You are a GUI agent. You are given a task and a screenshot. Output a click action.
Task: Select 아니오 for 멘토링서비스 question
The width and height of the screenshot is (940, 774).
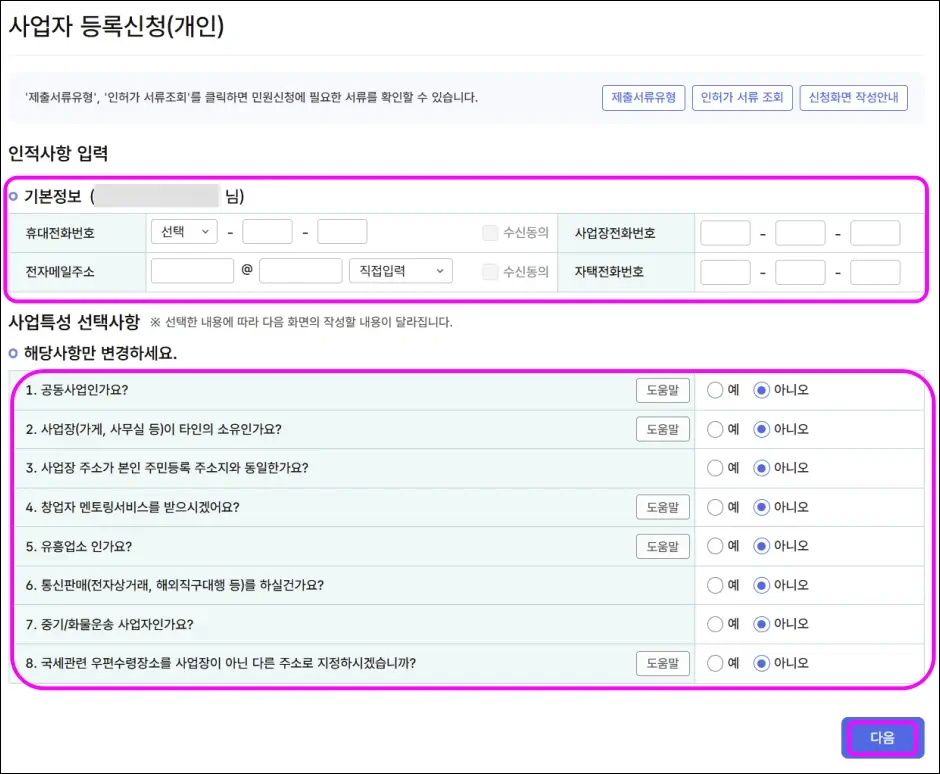point(761,507)
